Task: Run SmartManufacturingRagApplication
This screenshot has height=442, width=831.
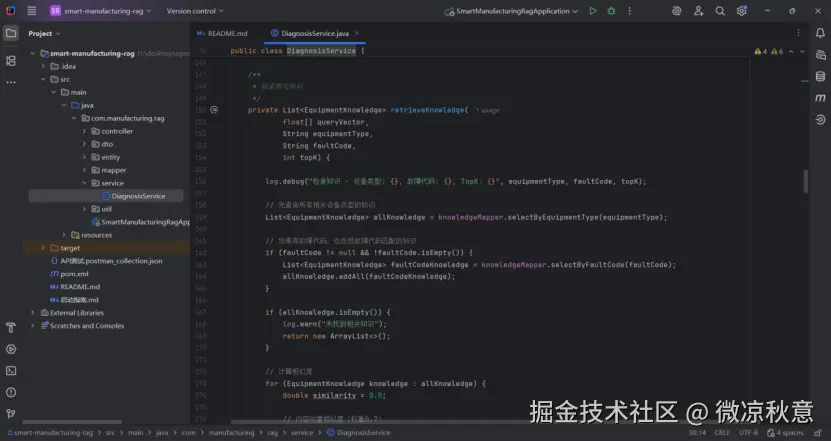Action: tap(593, 11)
